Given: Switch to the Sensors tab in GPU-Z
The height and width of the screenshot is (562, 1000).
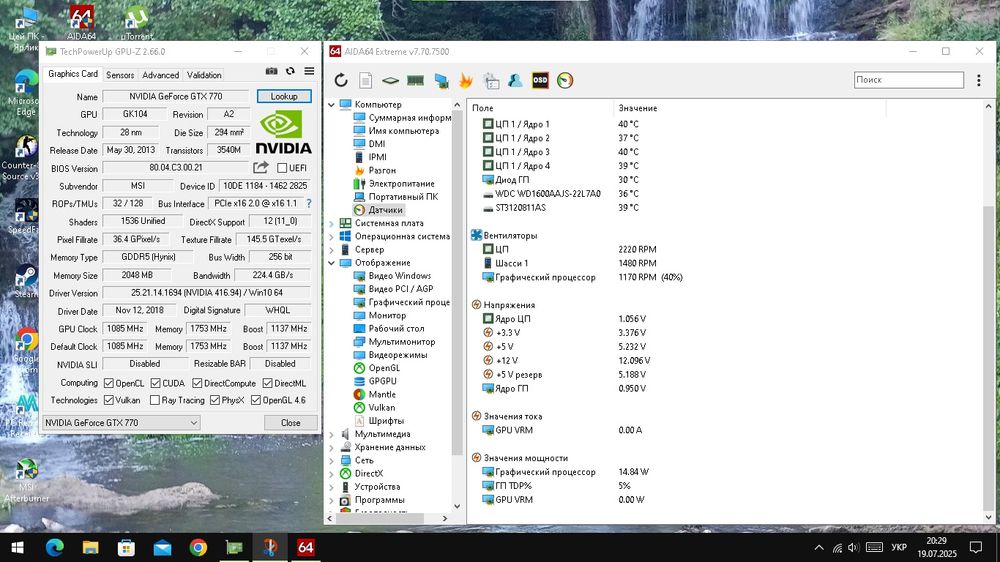Looking at the screenshot, I should (x=120, y=75).
